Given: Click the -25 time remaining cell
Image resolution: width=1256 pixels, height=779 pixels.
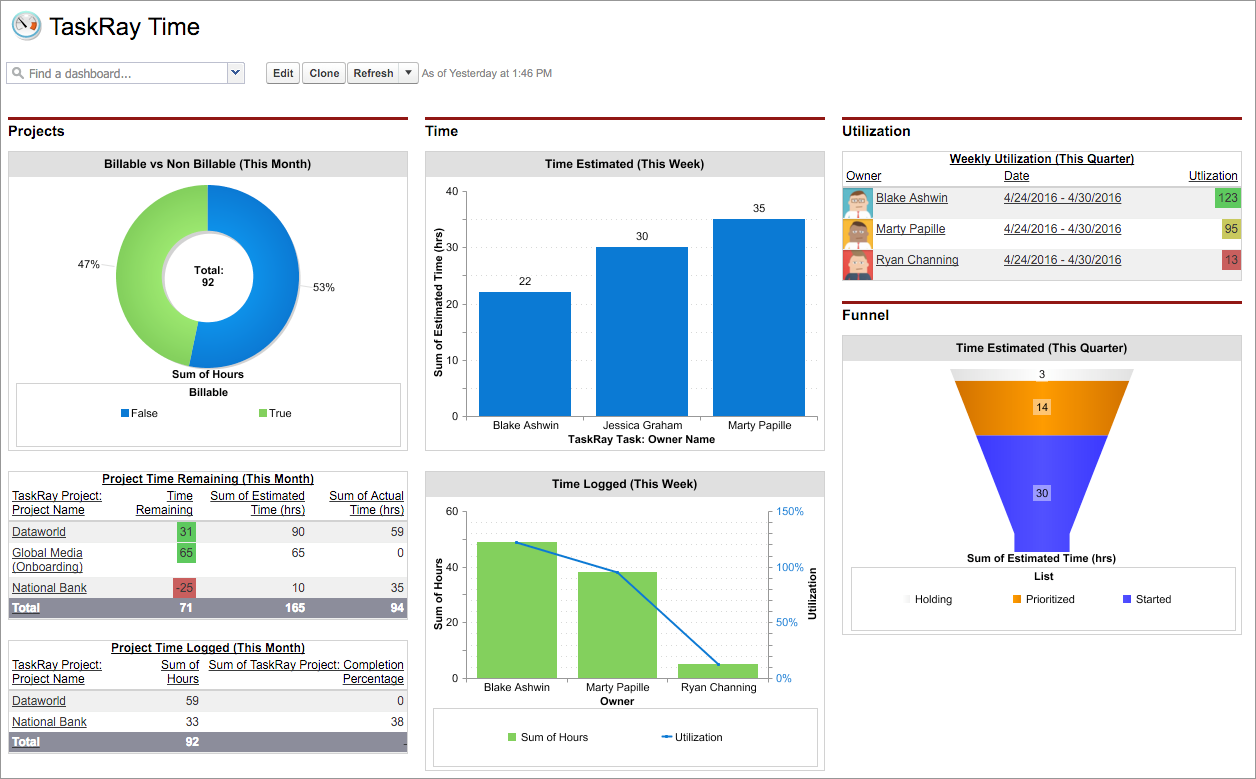Looking at the screenshot, I should (185, 588).
